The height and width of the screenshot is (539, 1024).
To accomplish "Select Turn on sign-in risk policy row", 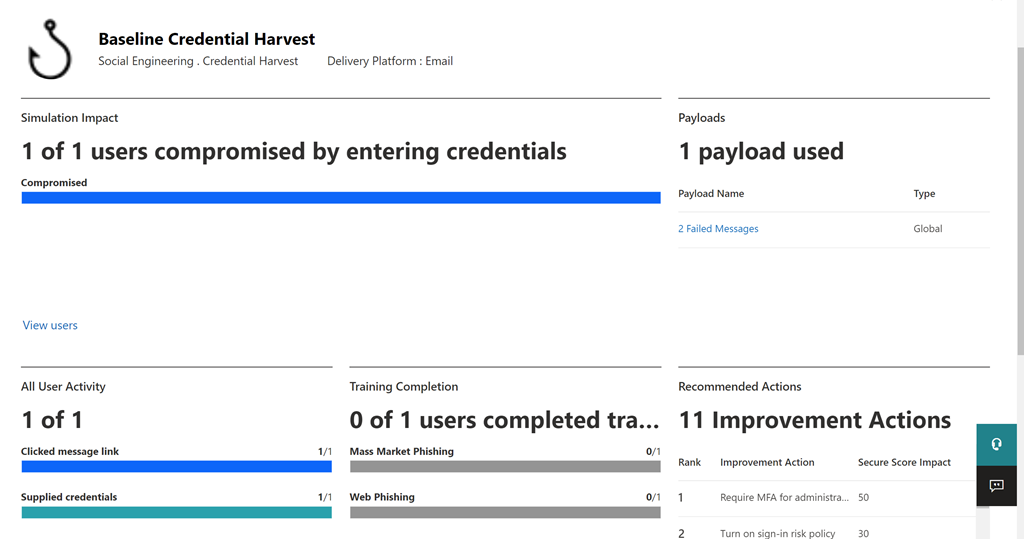I will [x=777, y=533].
